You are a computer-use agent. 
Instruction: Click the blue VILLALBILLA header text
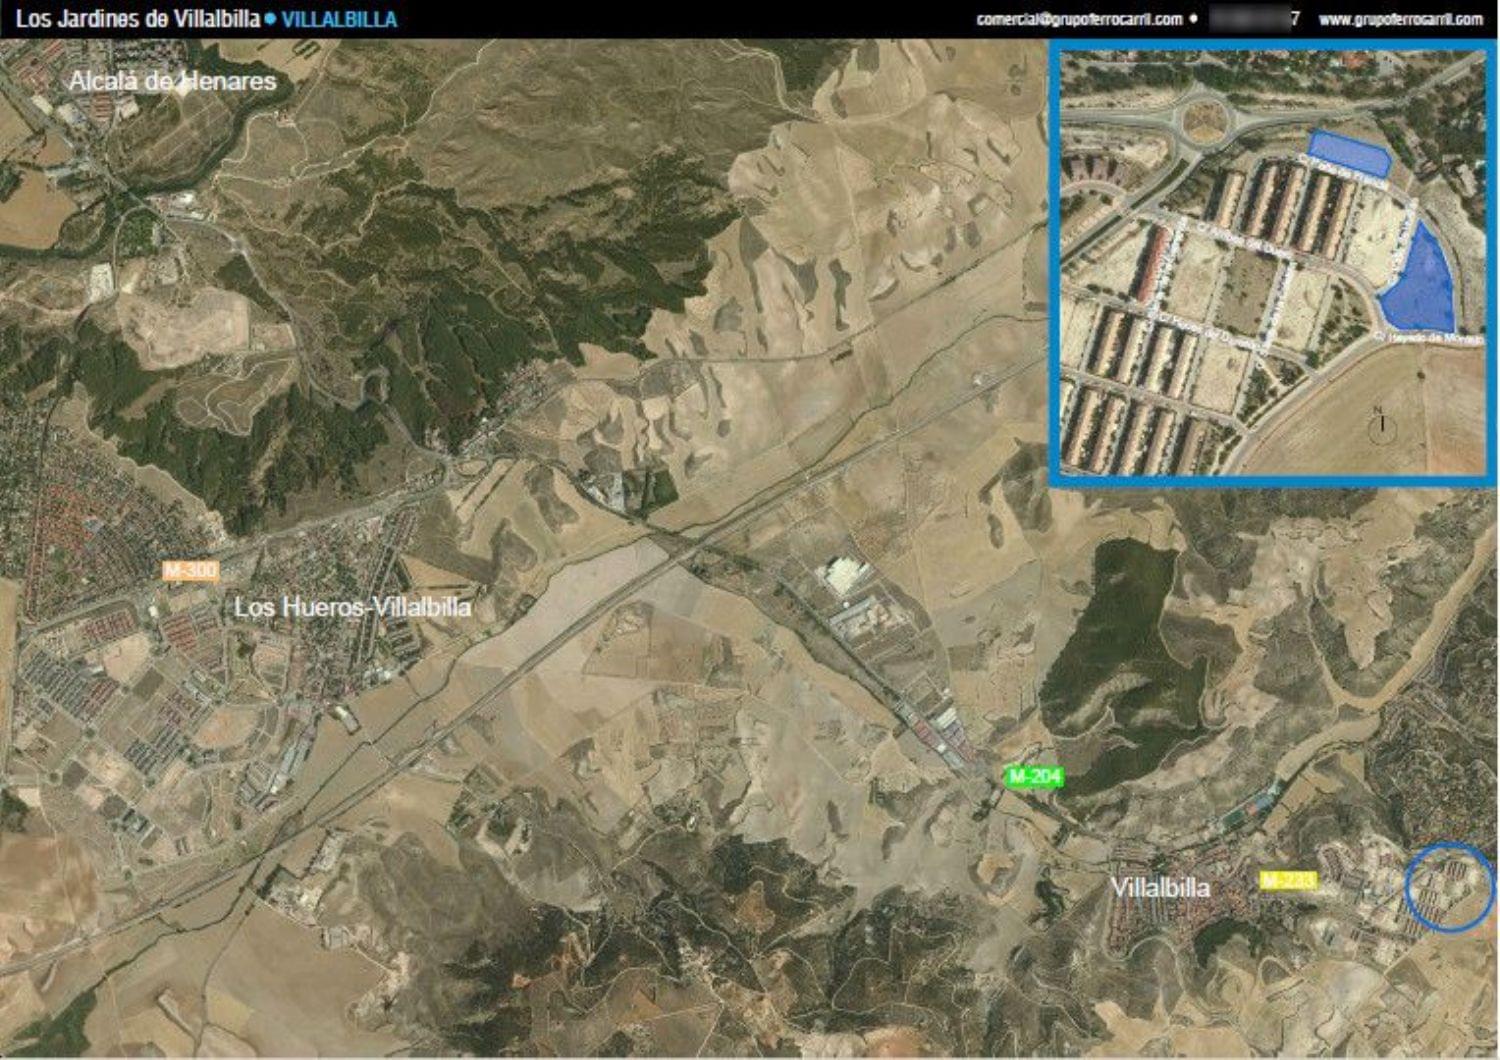(x=339, y=19)
